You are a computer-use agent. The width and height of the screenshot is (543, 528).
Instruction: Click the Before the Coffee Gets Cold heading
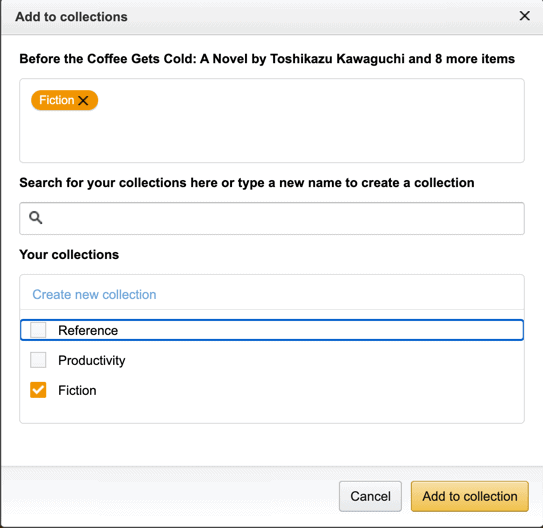pyautogui.click(x=267, y=59)
